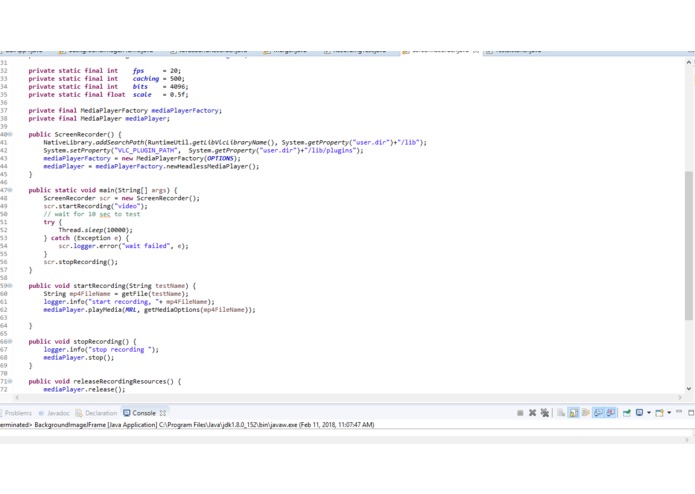695x494 pixels.
Task: Toggle Show Console When Standard Error Changes
Action: click(611, 413)
